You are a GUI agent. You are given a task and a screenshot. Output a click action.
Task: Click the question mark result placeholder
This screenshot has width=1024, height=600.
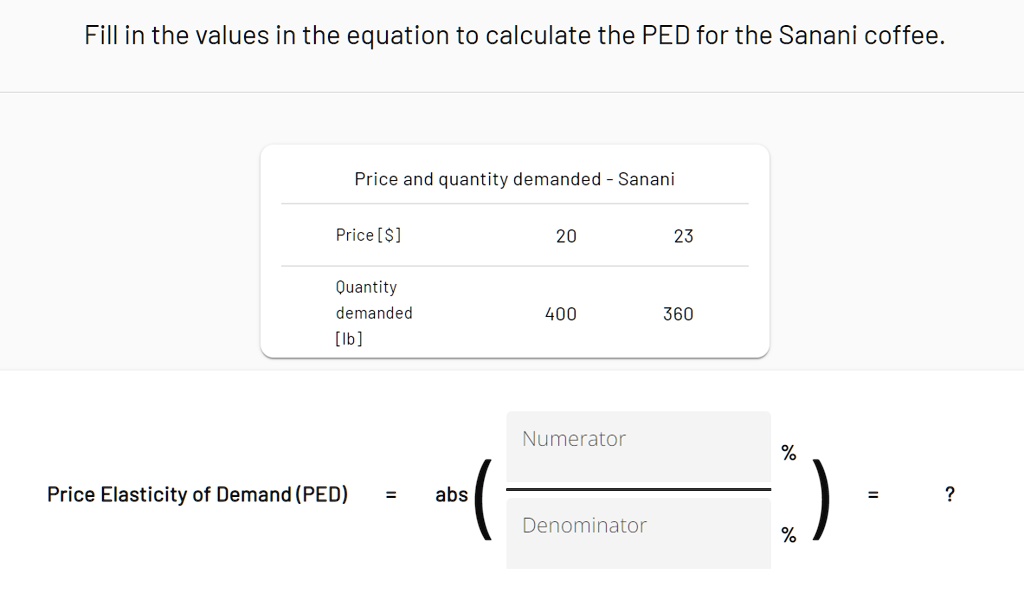pos(949,493)
